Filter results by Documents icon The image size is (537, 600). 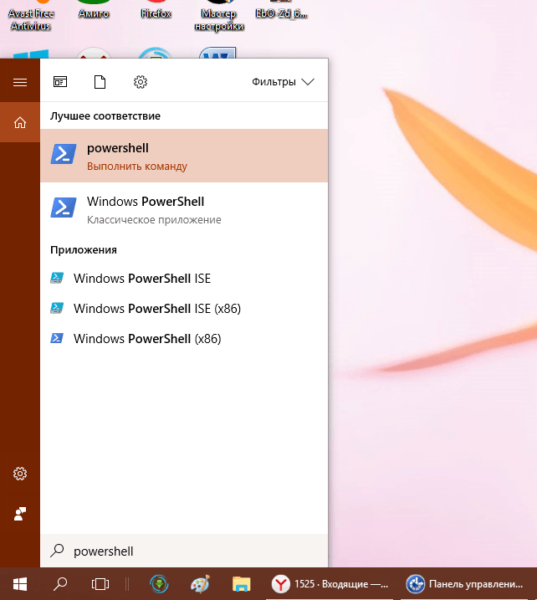pyautogui.click(x=100, y=82)
